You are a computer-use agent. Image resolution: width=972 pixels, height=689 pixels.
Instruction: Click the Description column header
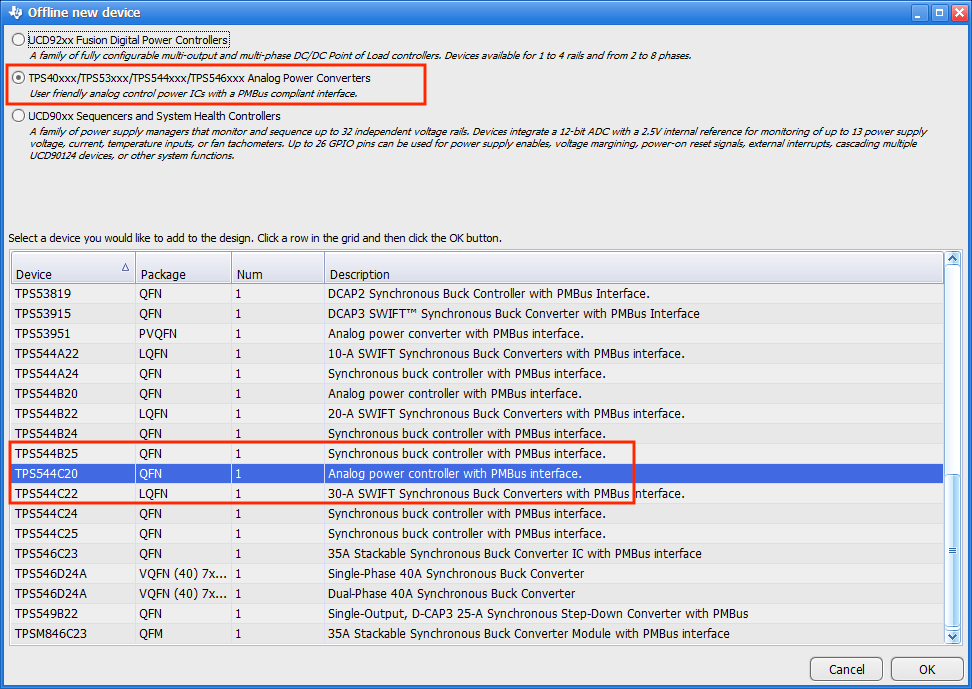[634, 267]
